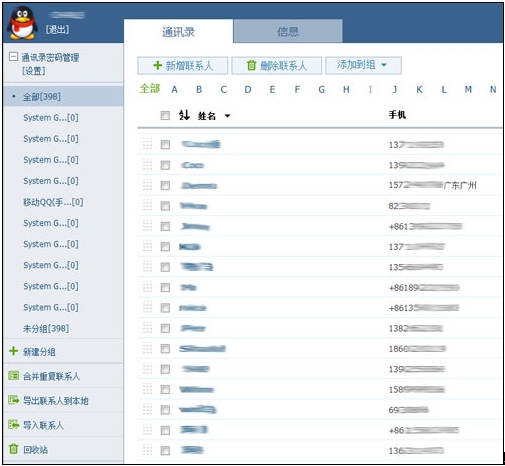Click the green plus icon for 新建分组
The width and height of the screenshot is (505, 466).
tap(13, 351)
